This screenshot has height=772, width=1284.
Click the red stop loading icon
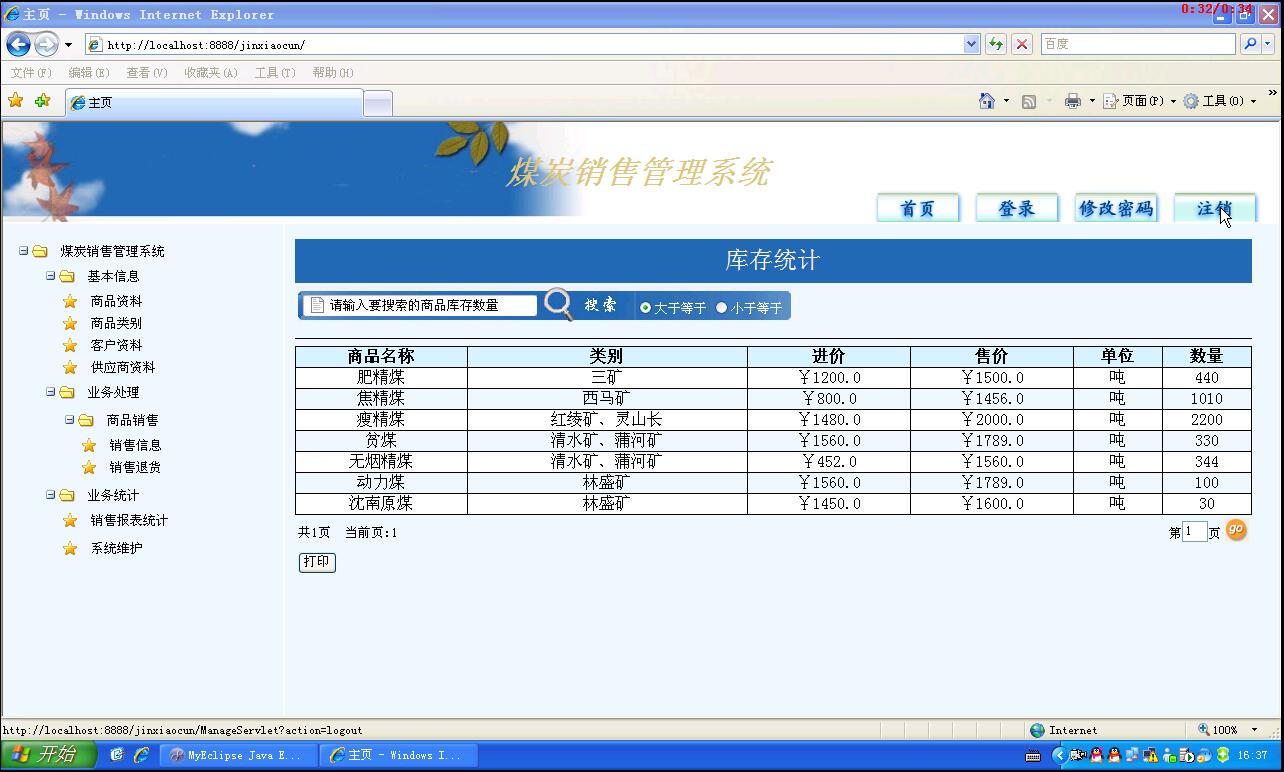tap(1022, 44)
